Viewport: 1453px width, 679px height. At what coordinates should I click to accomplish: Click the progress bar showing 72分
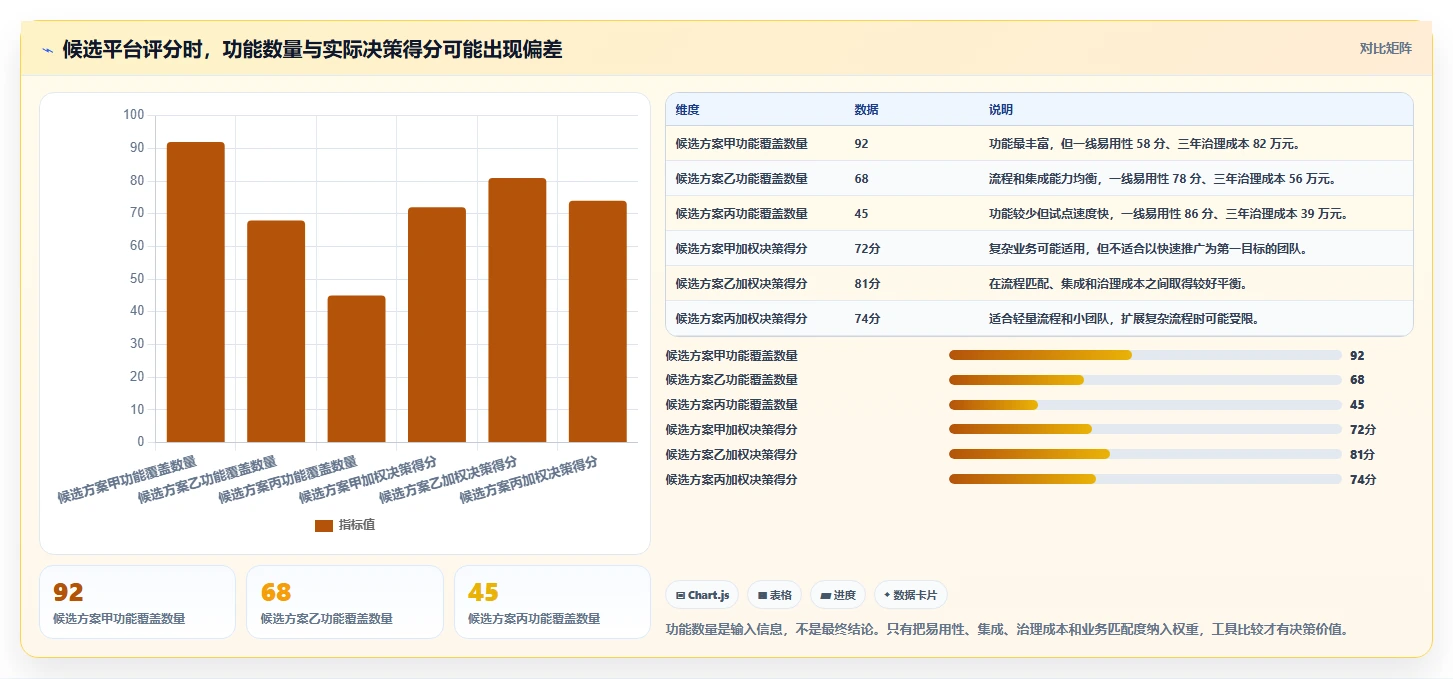1145,430
